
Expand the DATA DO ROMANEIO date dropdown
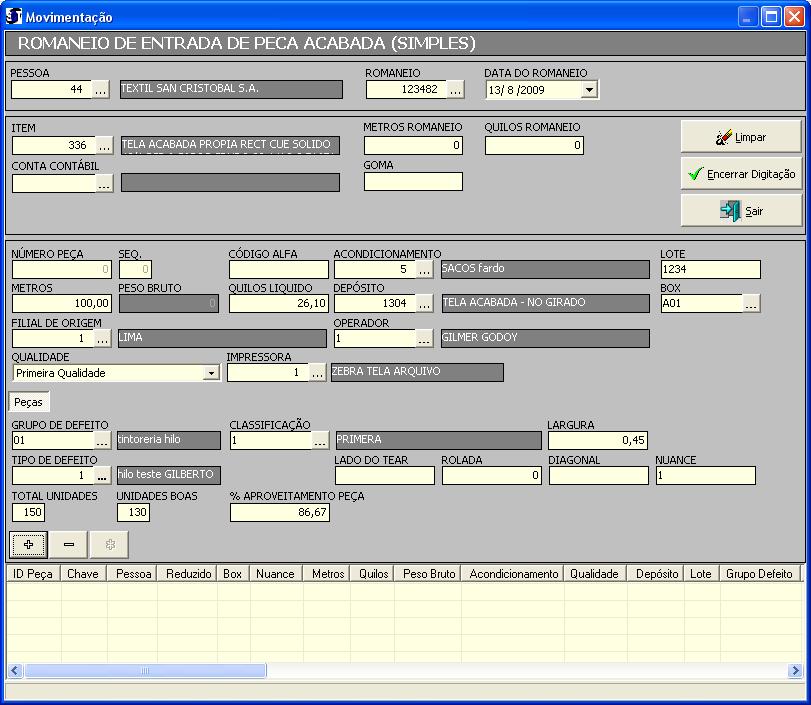point(589,90)
